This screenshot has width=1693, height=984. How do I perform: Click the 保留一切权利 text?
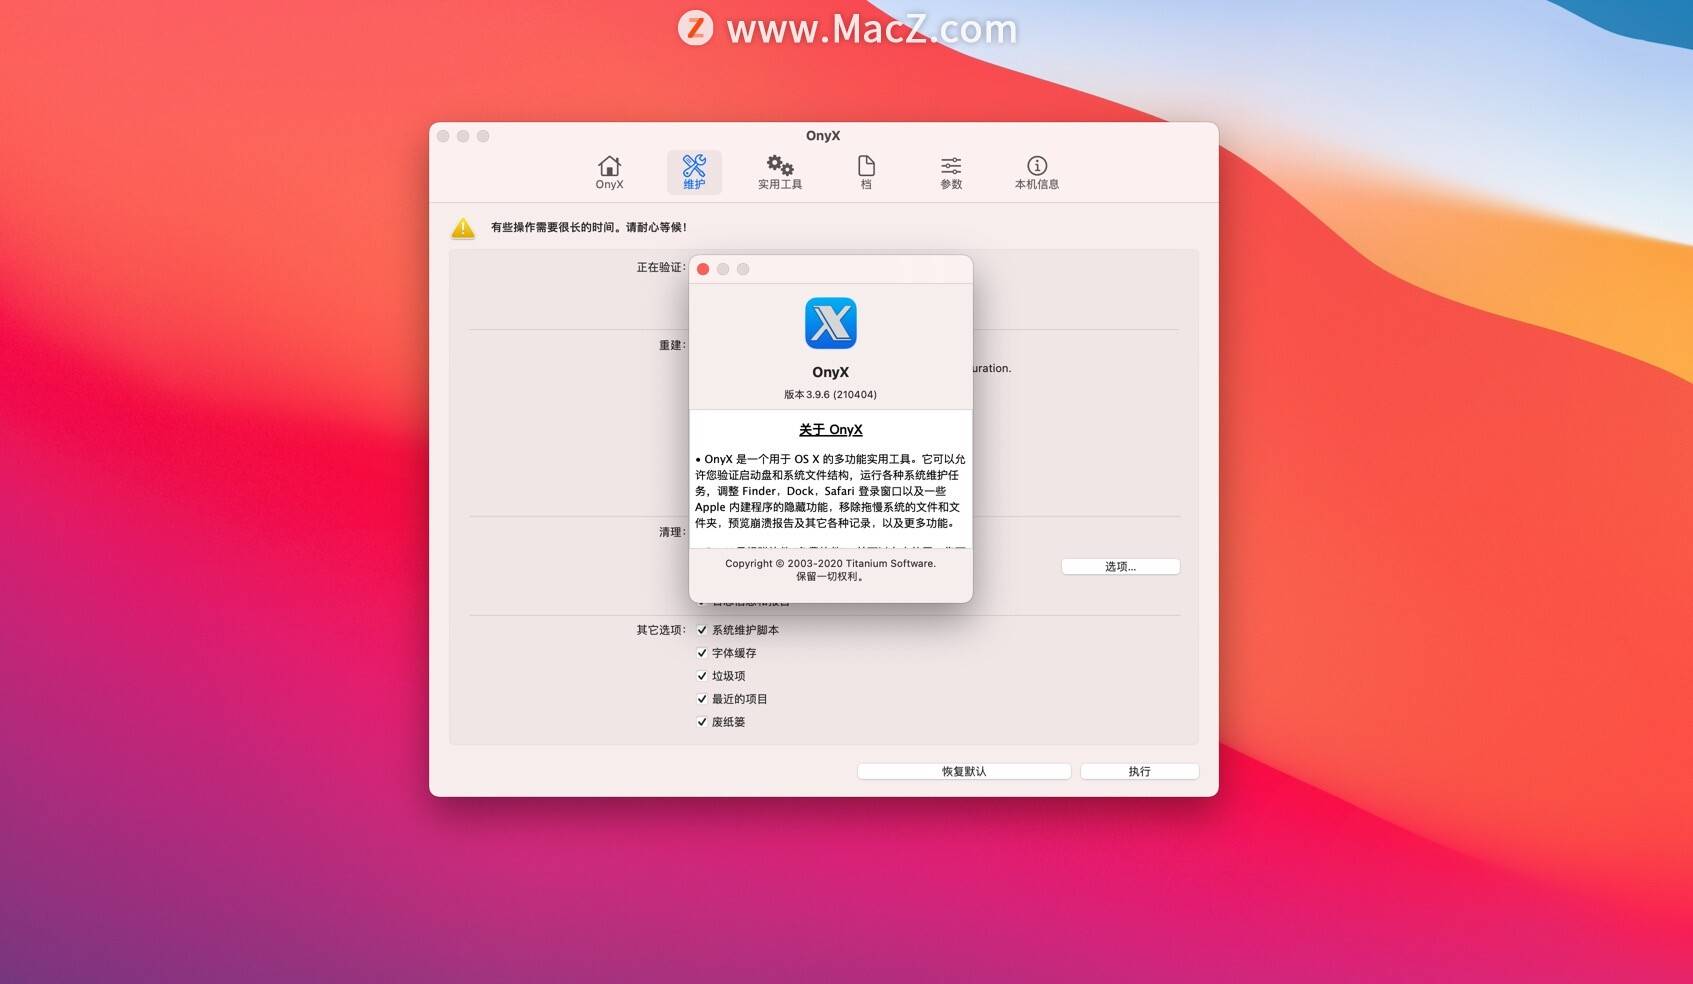(830, 576)
